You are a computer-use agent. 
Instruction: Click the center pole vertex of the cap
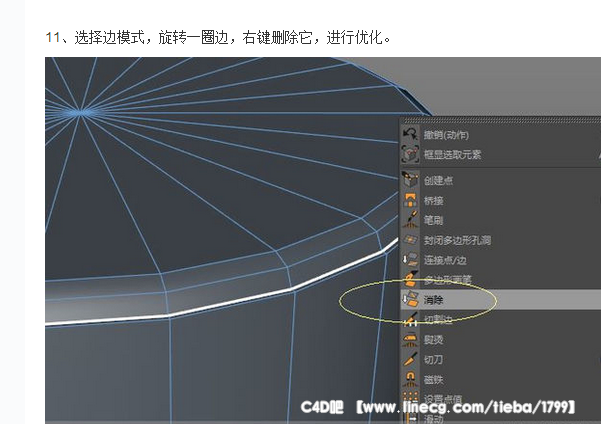(81, 108)
